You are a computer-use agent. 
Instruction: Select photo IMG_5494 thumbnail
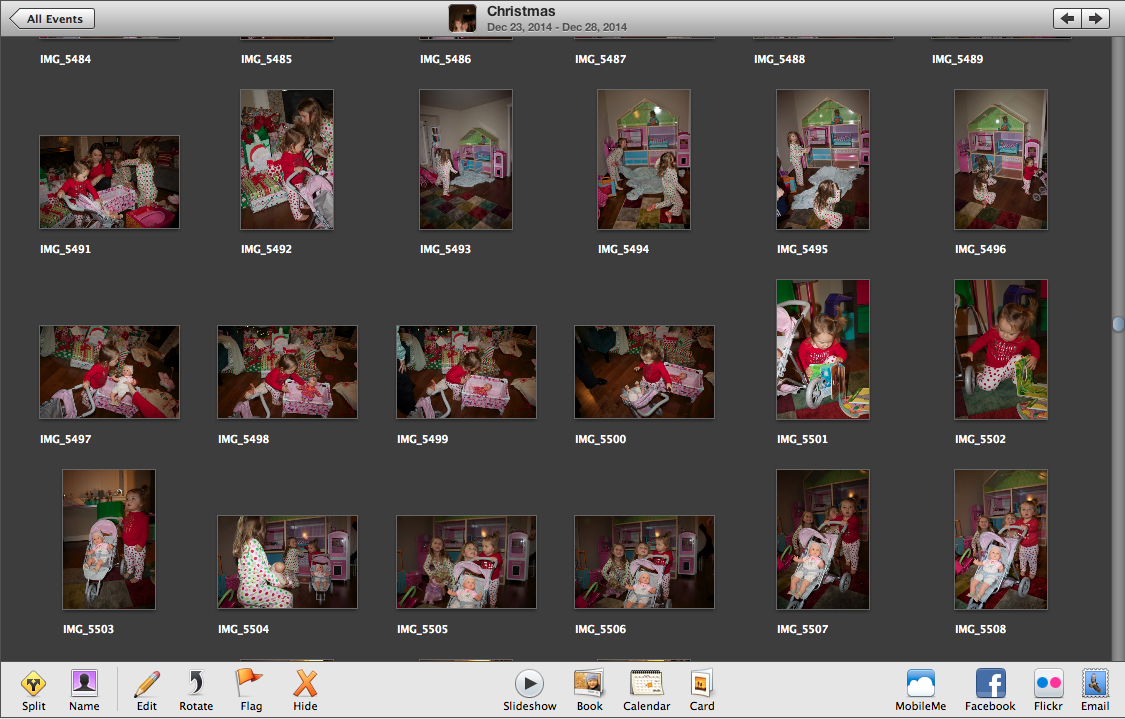tap(644, 159)
